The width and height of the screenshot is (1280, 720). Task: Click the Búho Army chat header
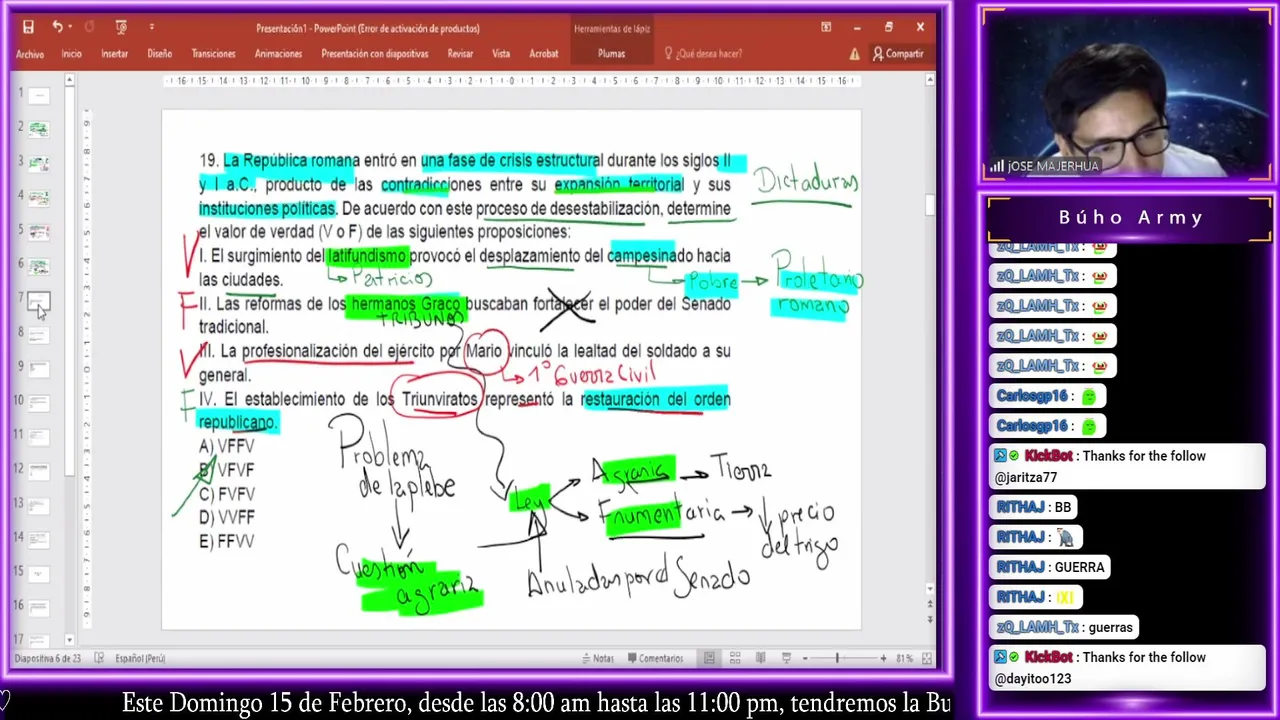(x=1131, y=217)
